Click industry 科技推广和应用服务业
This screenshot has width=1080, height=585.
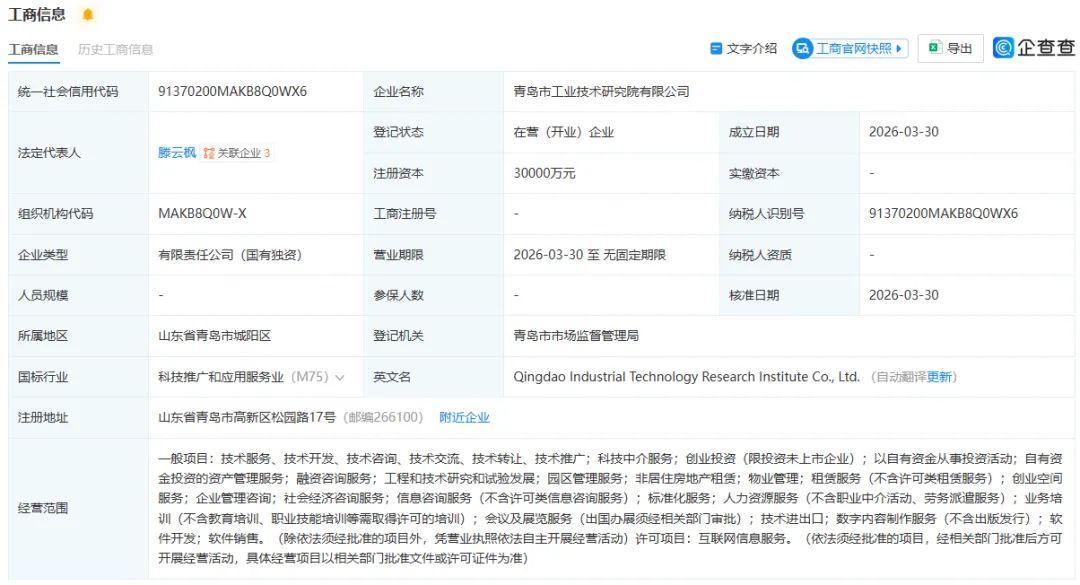(220, 377)
